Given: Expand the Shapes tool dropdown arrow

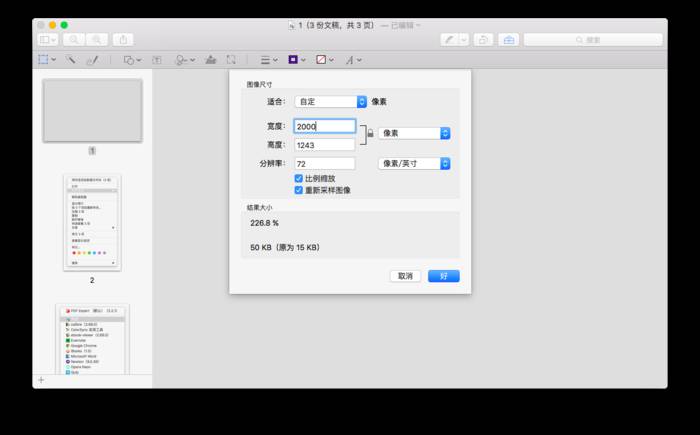Looking at the screenshot, I should [x=139, y=60].
